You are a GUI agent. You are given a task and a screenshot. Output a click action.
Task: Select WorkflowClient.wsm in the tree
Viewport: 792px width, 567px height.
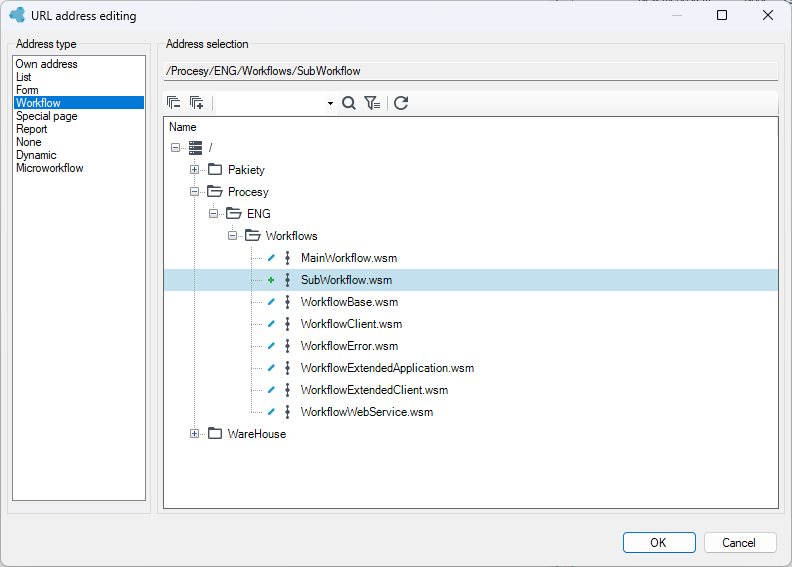click(352, 324)
